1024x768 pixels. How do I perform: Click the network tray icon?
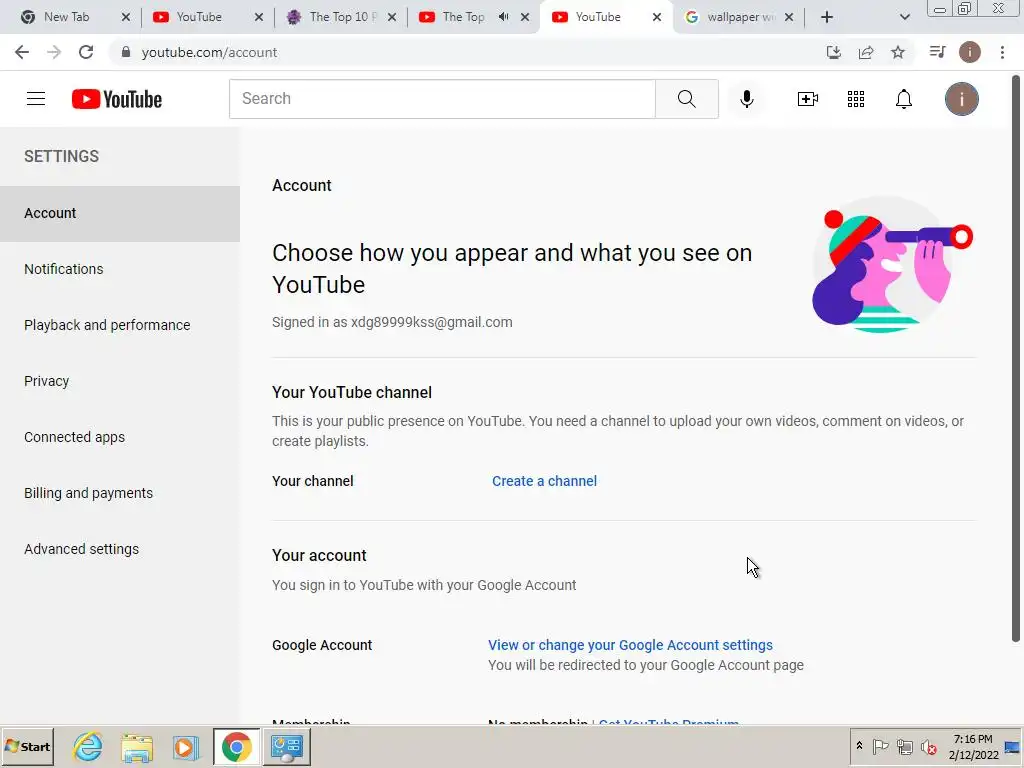(904, 746)
